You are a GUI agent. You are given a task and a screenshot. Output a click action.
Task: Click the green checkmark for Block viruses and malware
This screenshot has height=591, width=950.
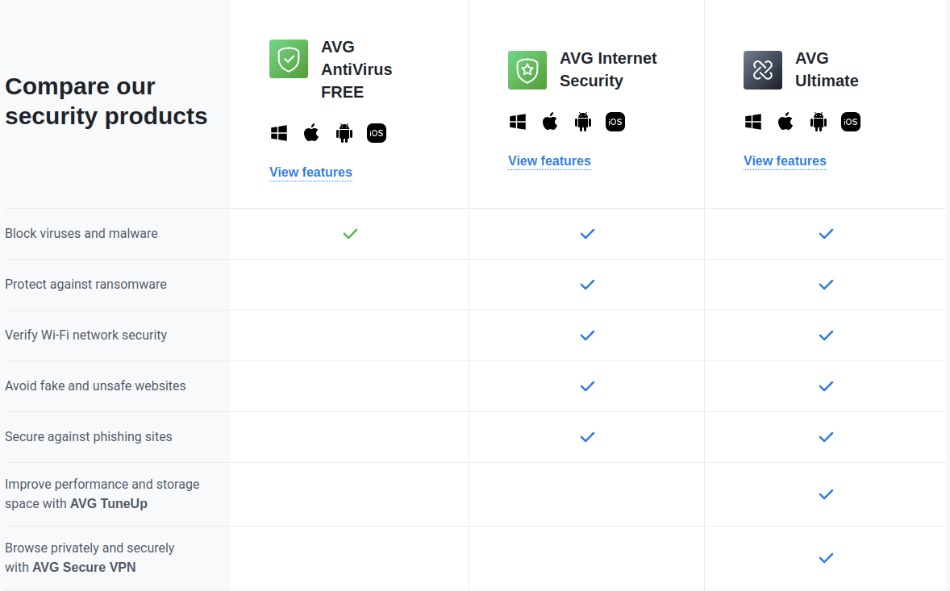click(x=350, y=234)
